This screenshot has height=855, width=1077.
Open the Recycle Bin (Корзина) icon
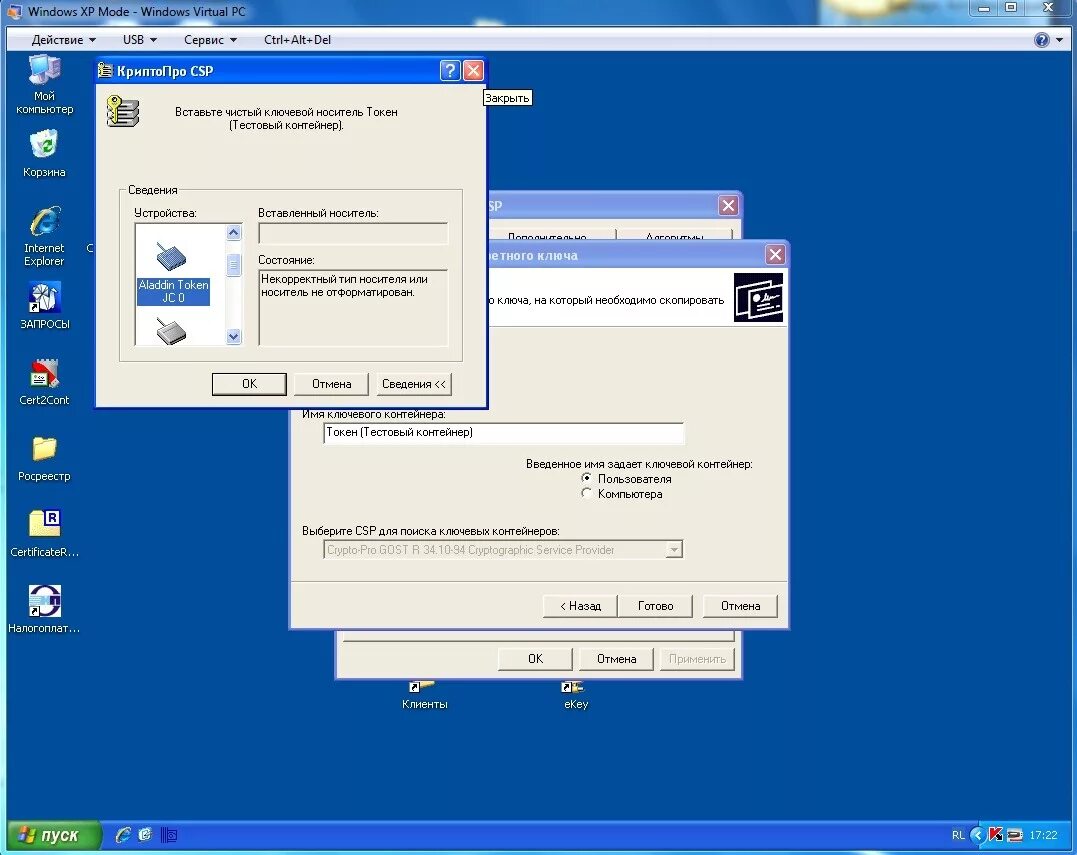tap(44, 155)
